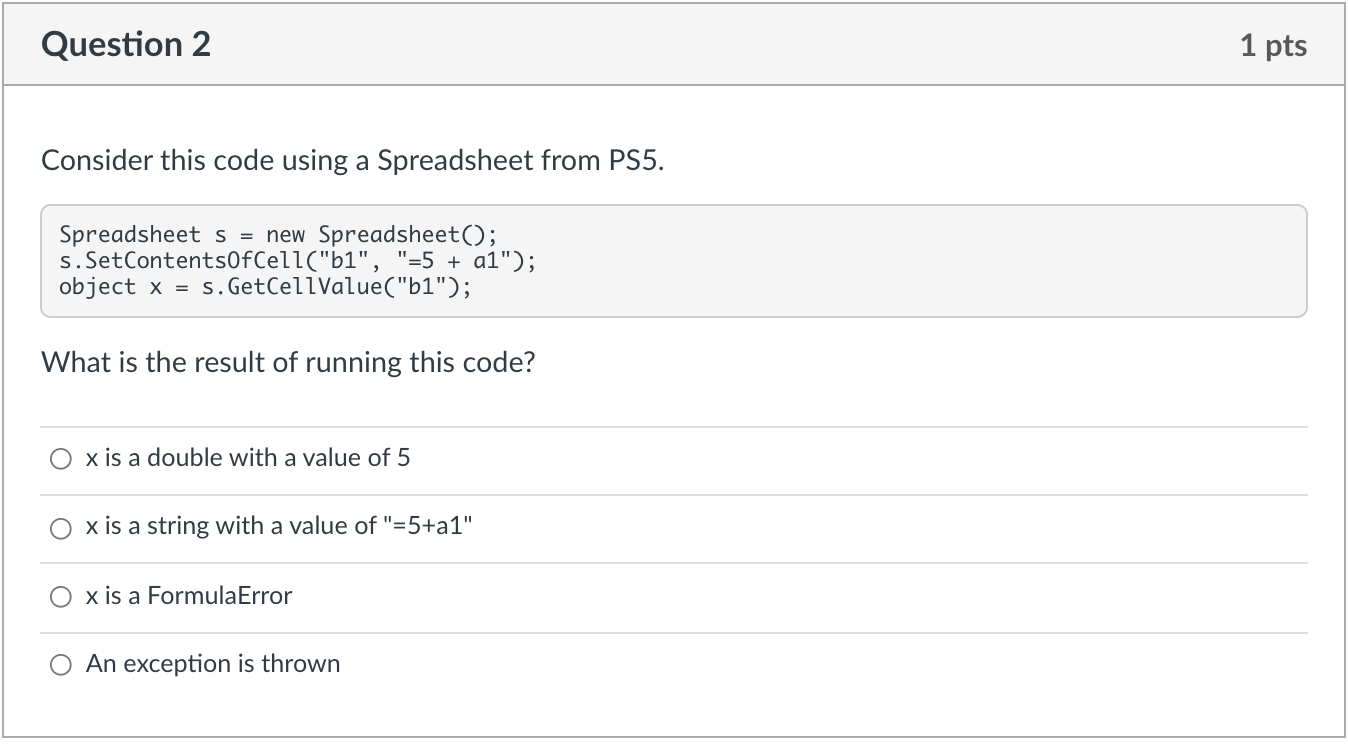Click the Question 2 heading
The height and width of the screenshot is (744, 1348).
126,45
